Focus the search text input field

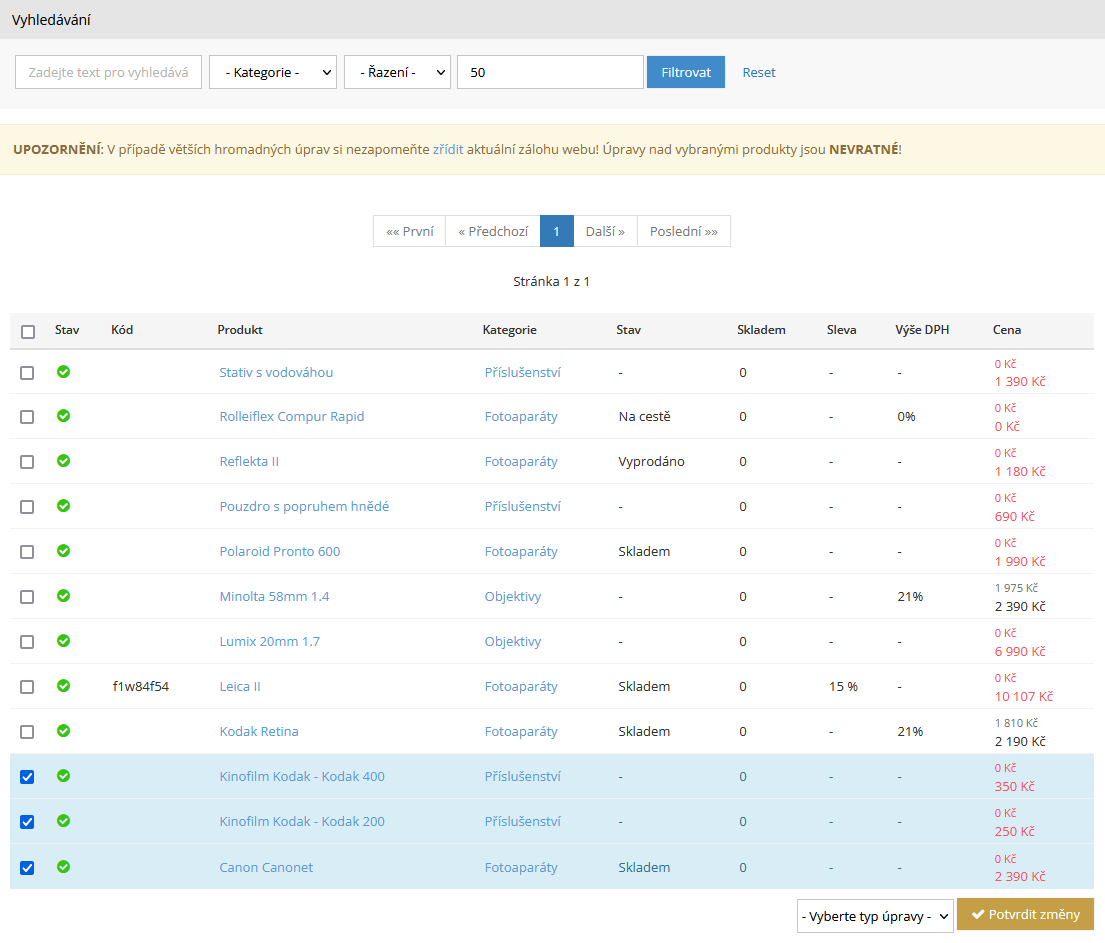click(109, 72)
